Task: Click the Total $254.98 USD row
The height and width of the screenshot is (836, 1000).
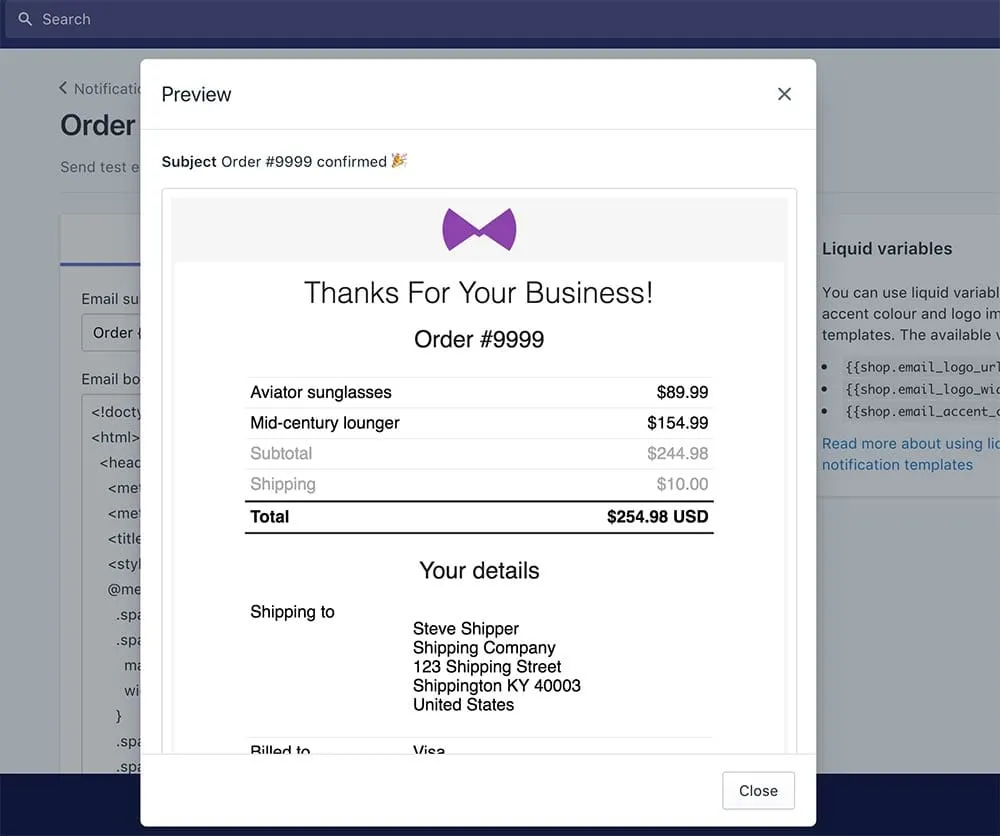Action: tap(479, 517)
